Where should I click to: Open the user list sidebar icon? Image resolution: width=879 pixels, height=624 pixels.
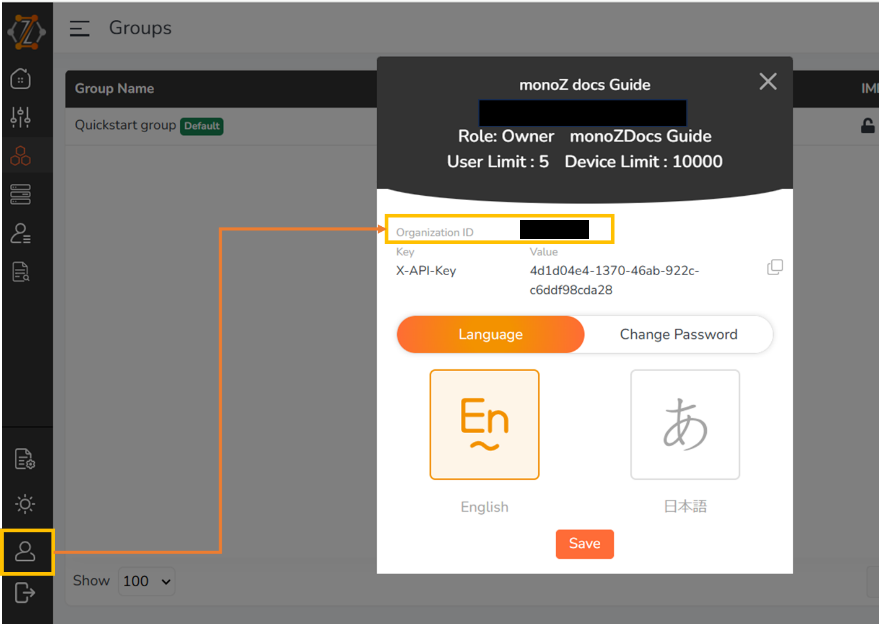pyautogui.click(x=21, y=233)
